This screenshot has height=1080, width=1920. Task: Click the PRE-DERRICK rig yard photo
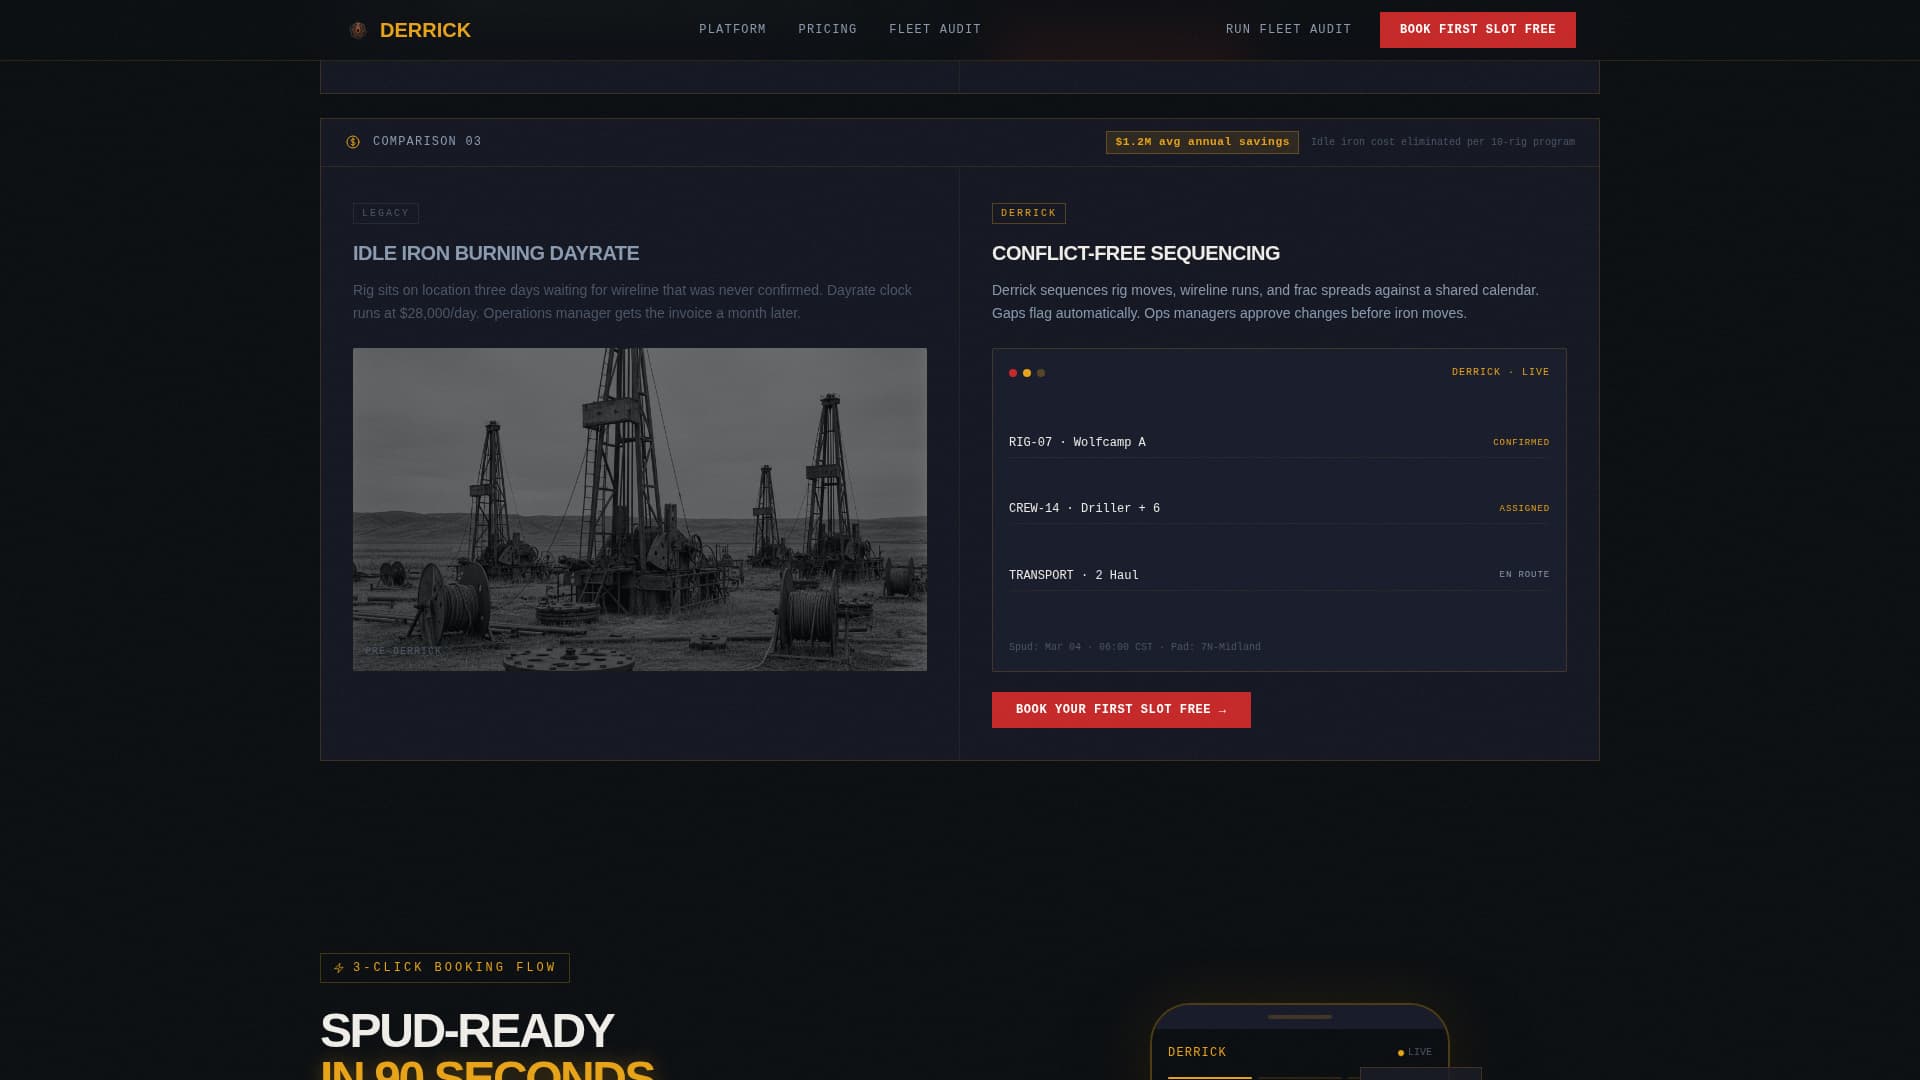pyautogui.click(x=639, y=509)
